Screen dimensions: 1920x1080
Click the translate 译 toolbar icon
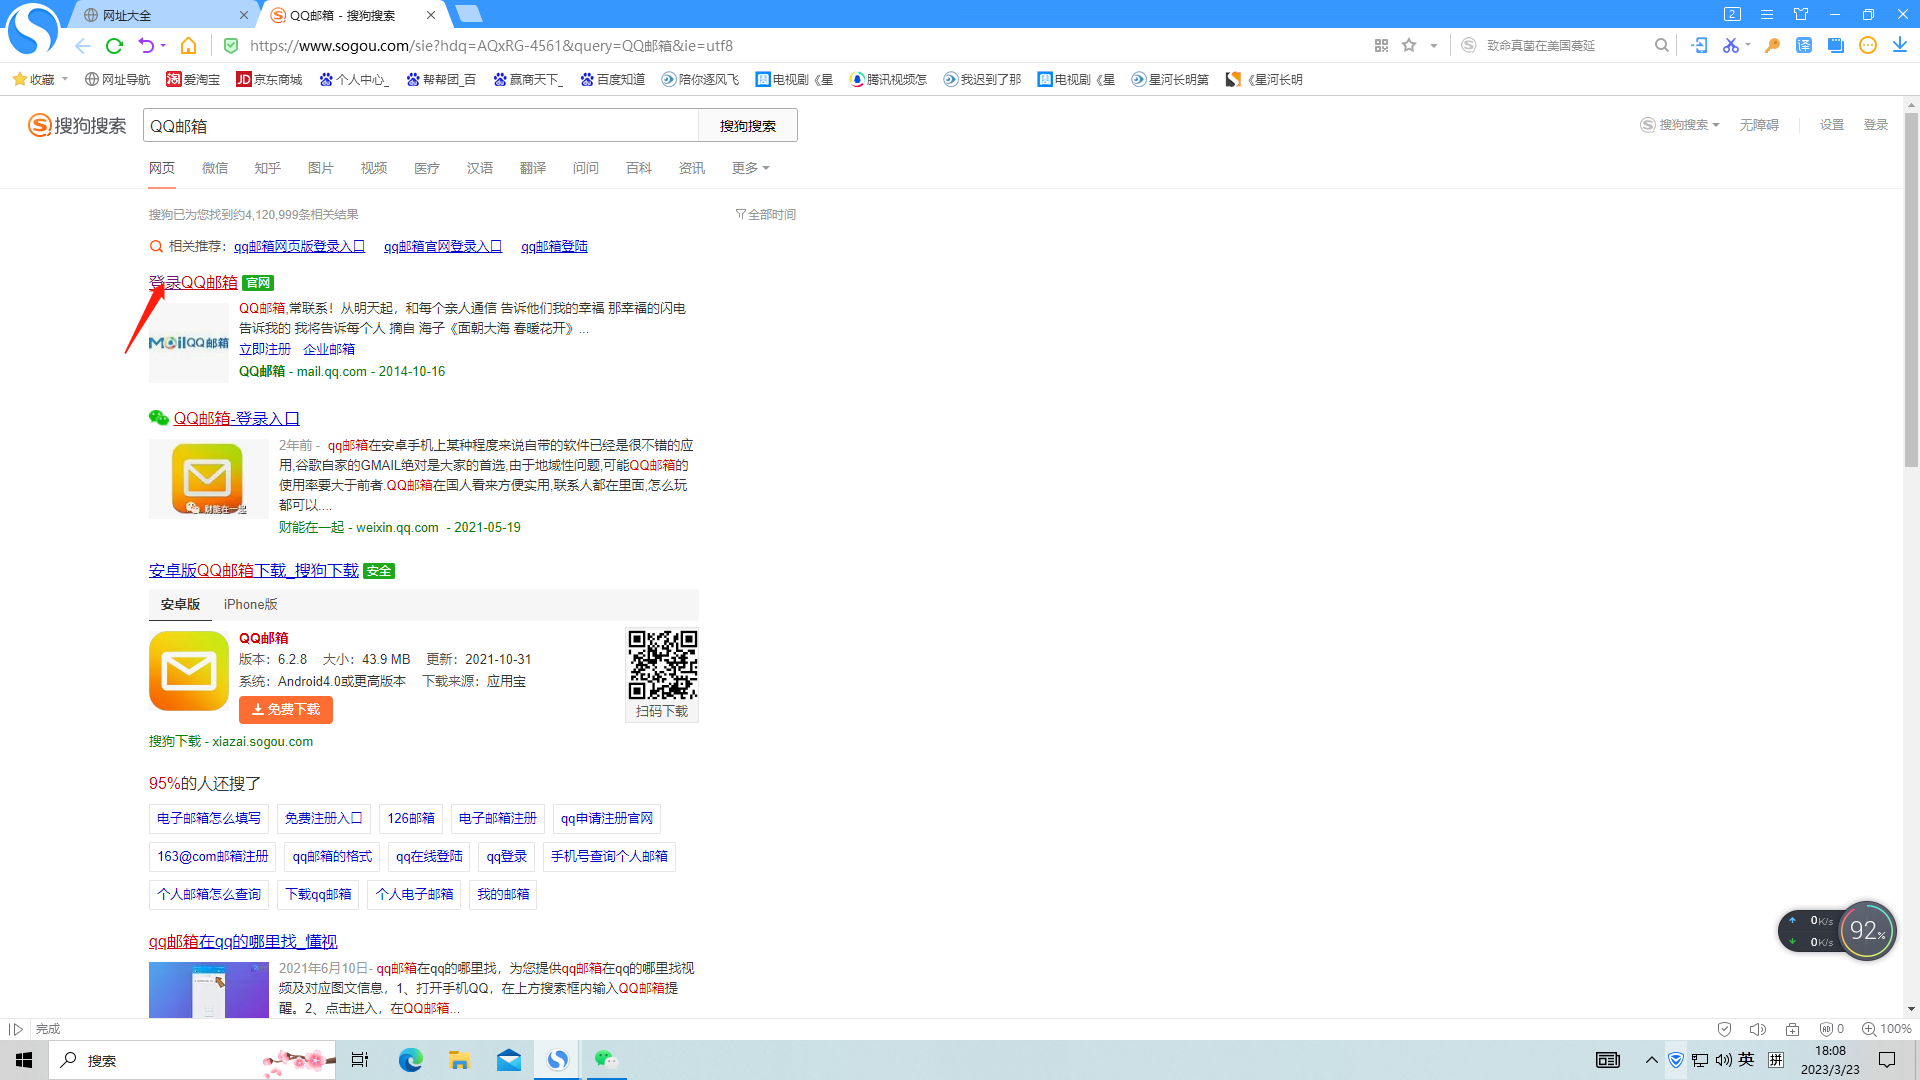coord(1804,45)
